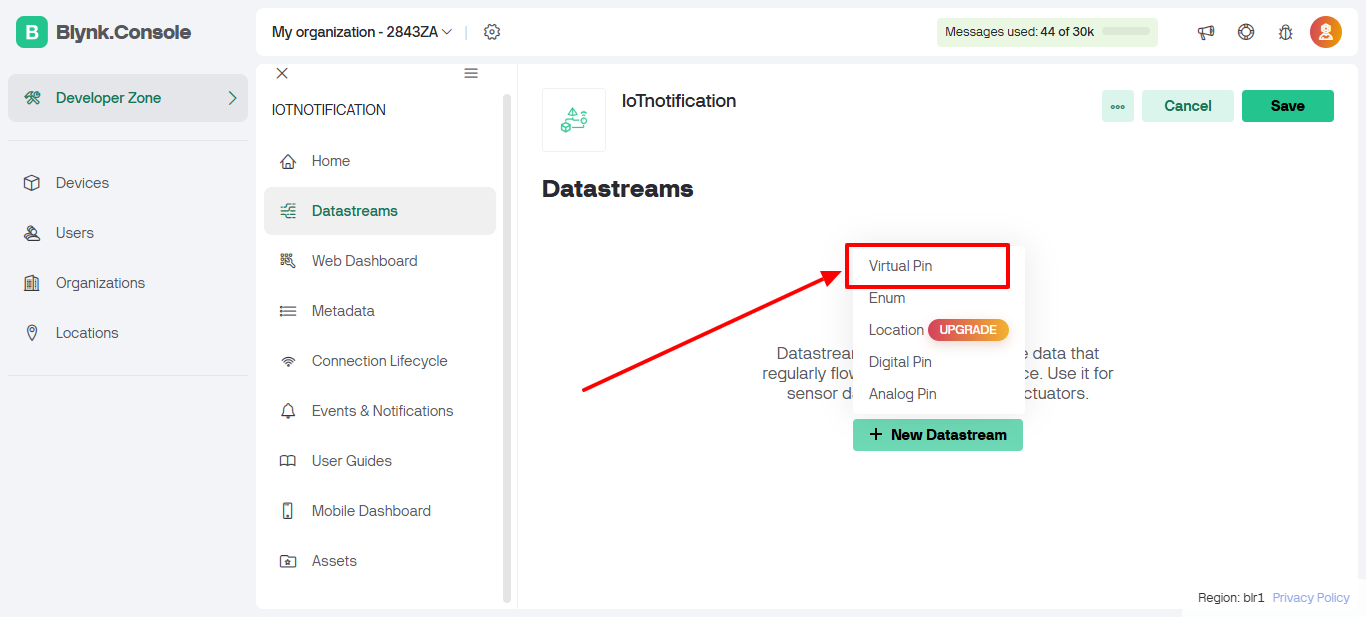Go to Devices

tap(128, 183)
